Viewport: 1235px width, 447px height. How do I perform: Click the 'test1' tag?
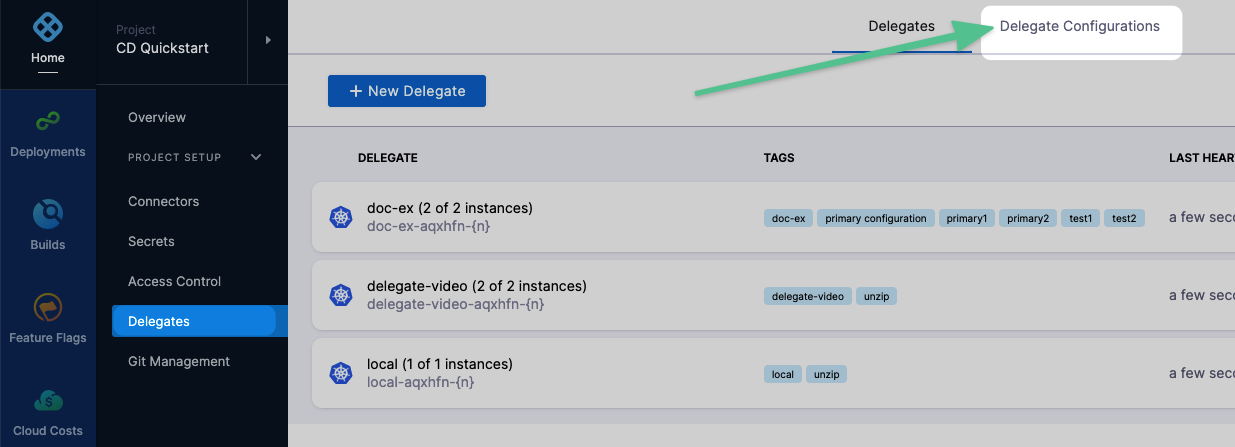(1081, 218)
